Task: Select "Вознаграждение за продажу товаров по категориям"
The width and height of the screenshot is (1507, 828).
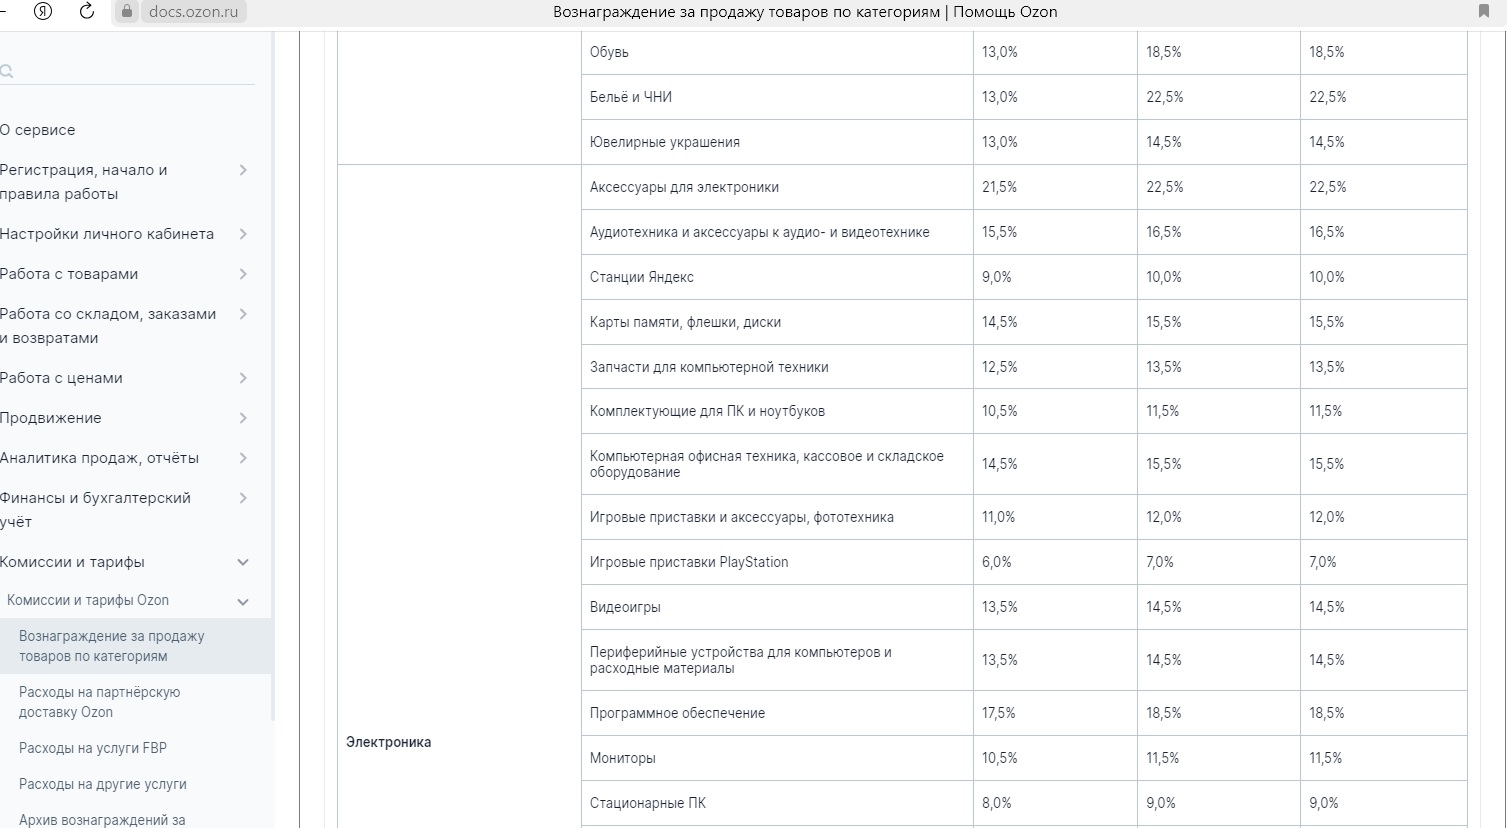Action: pos(112,646)
